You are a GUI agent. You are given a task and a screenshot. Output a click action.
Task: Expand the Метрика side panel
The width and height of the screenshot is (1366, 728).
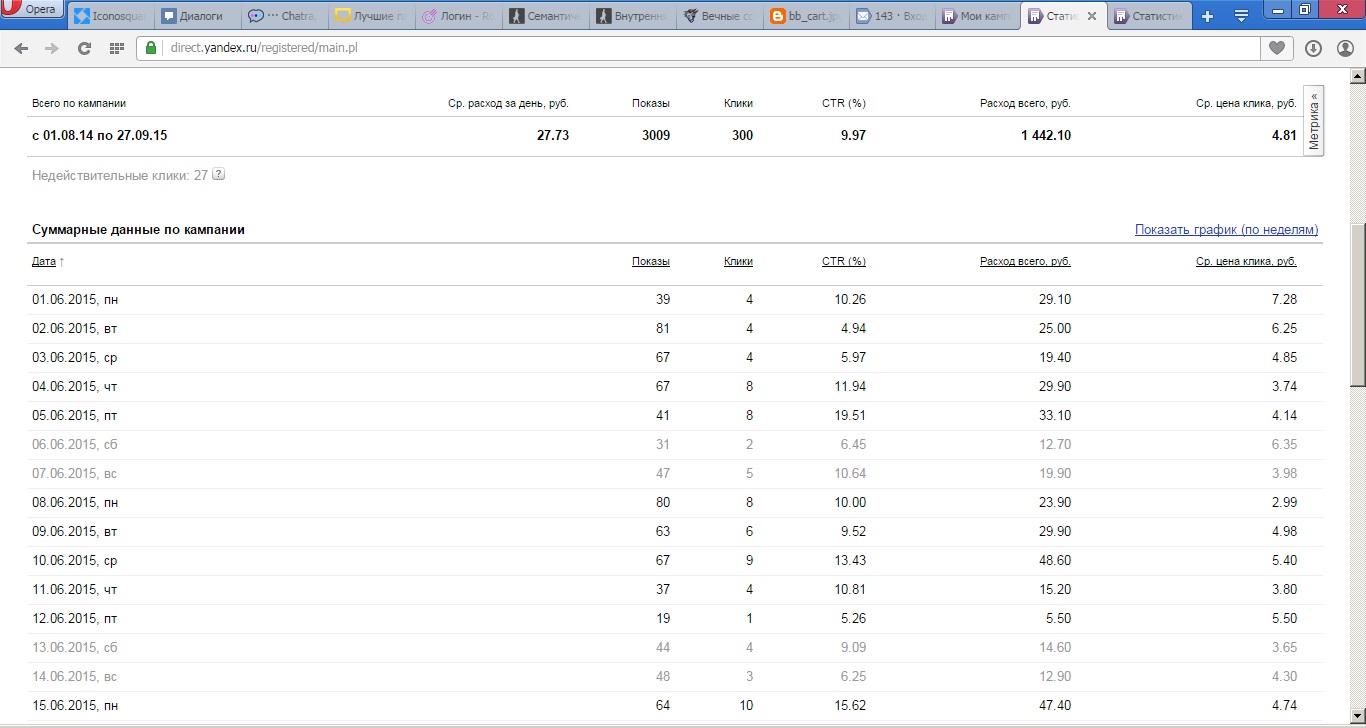[x=1314, y=119]
